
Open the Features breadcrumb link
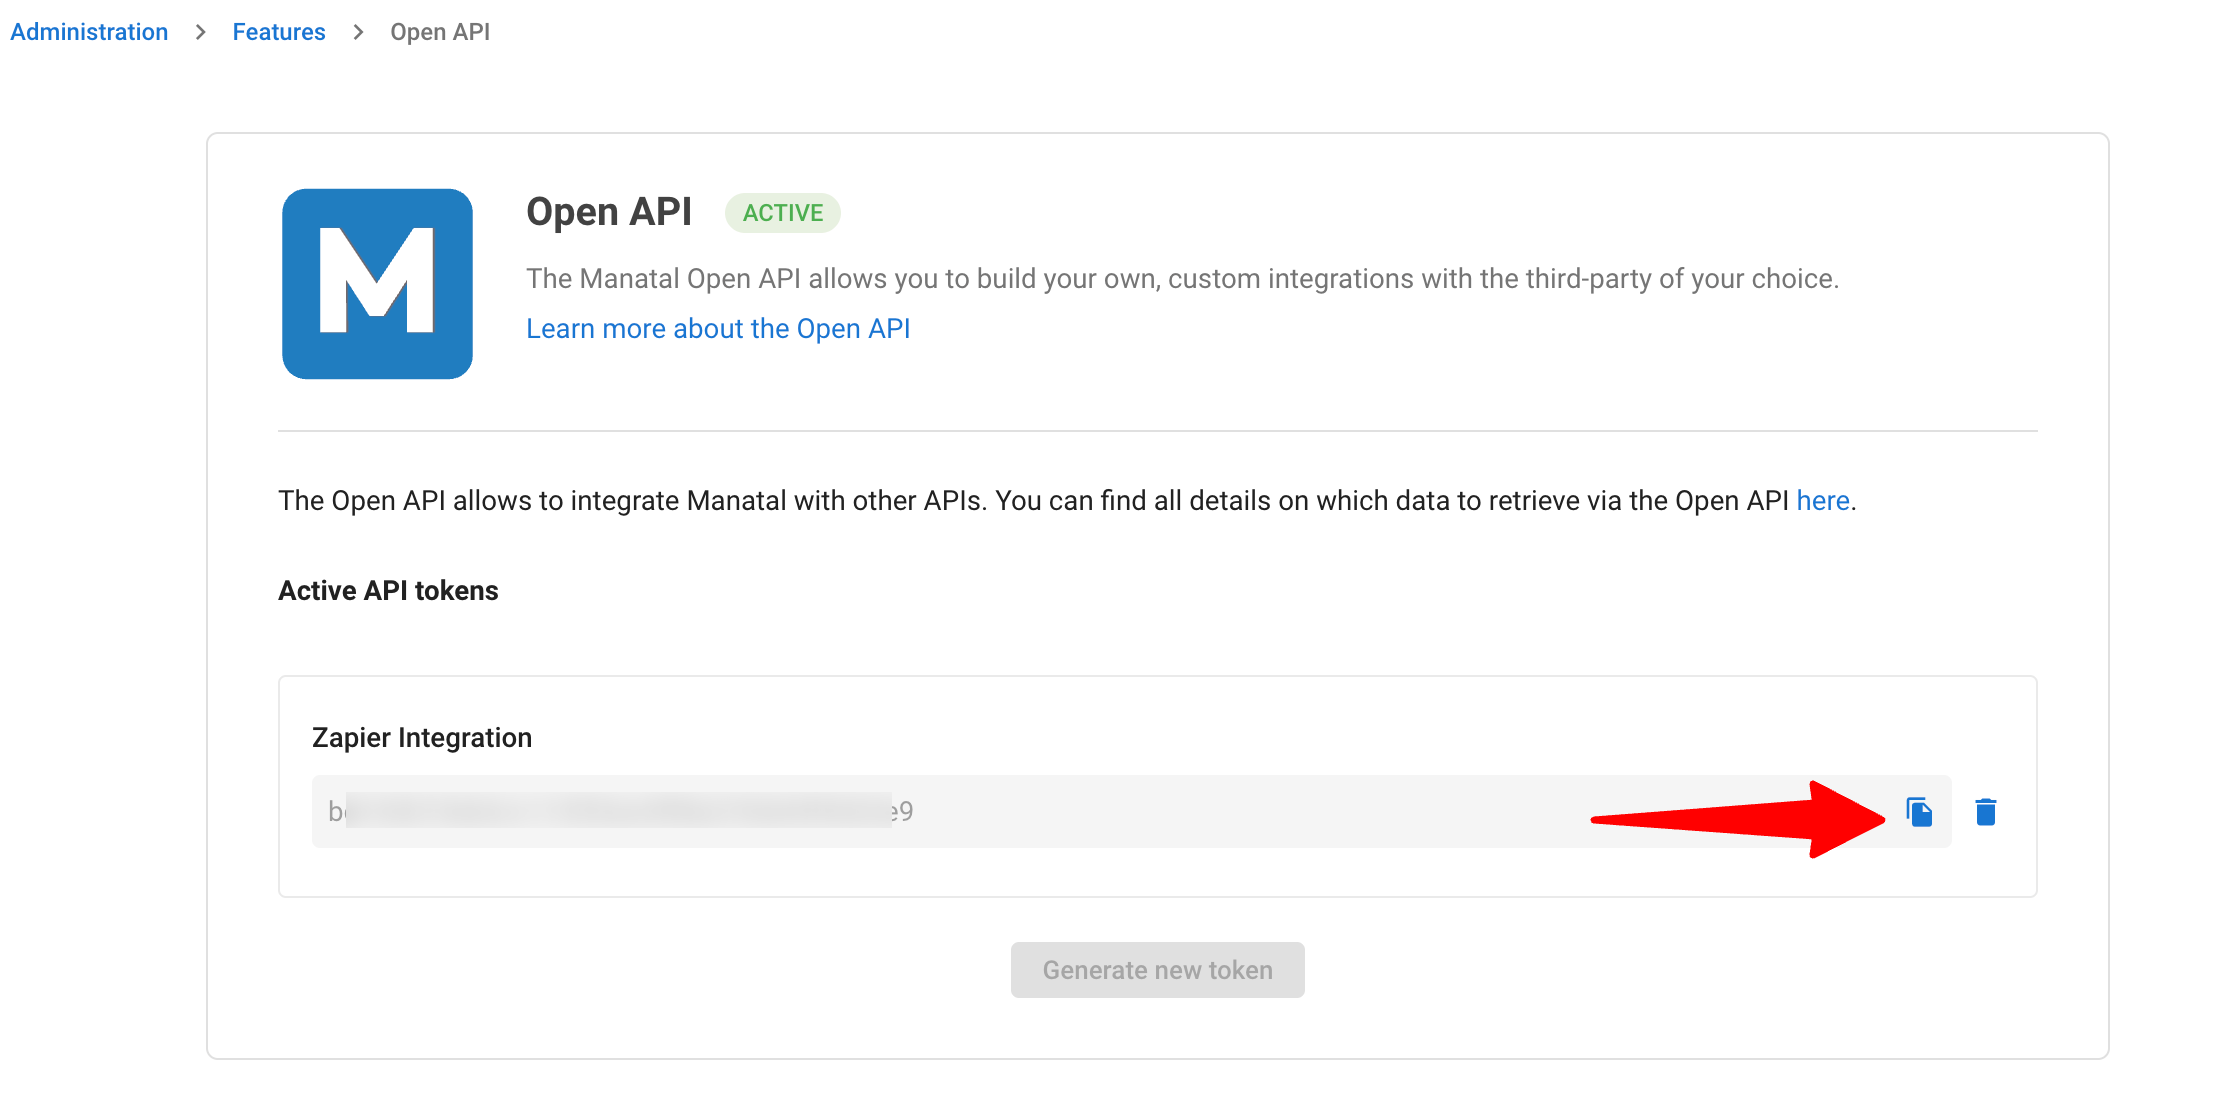click(279, 32)
